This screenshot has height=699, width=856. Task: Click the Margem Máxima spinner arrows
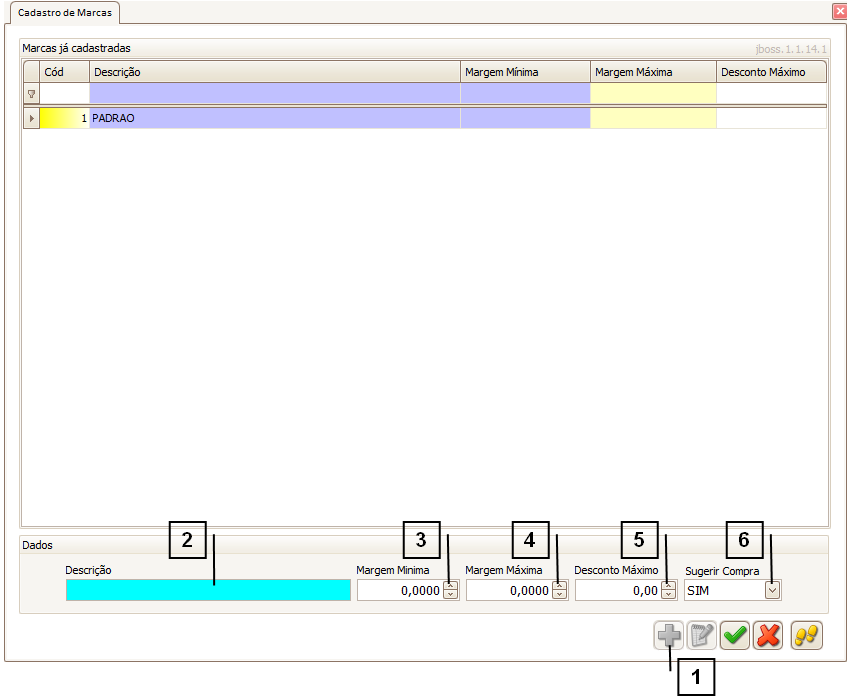[x=559, y=591]
